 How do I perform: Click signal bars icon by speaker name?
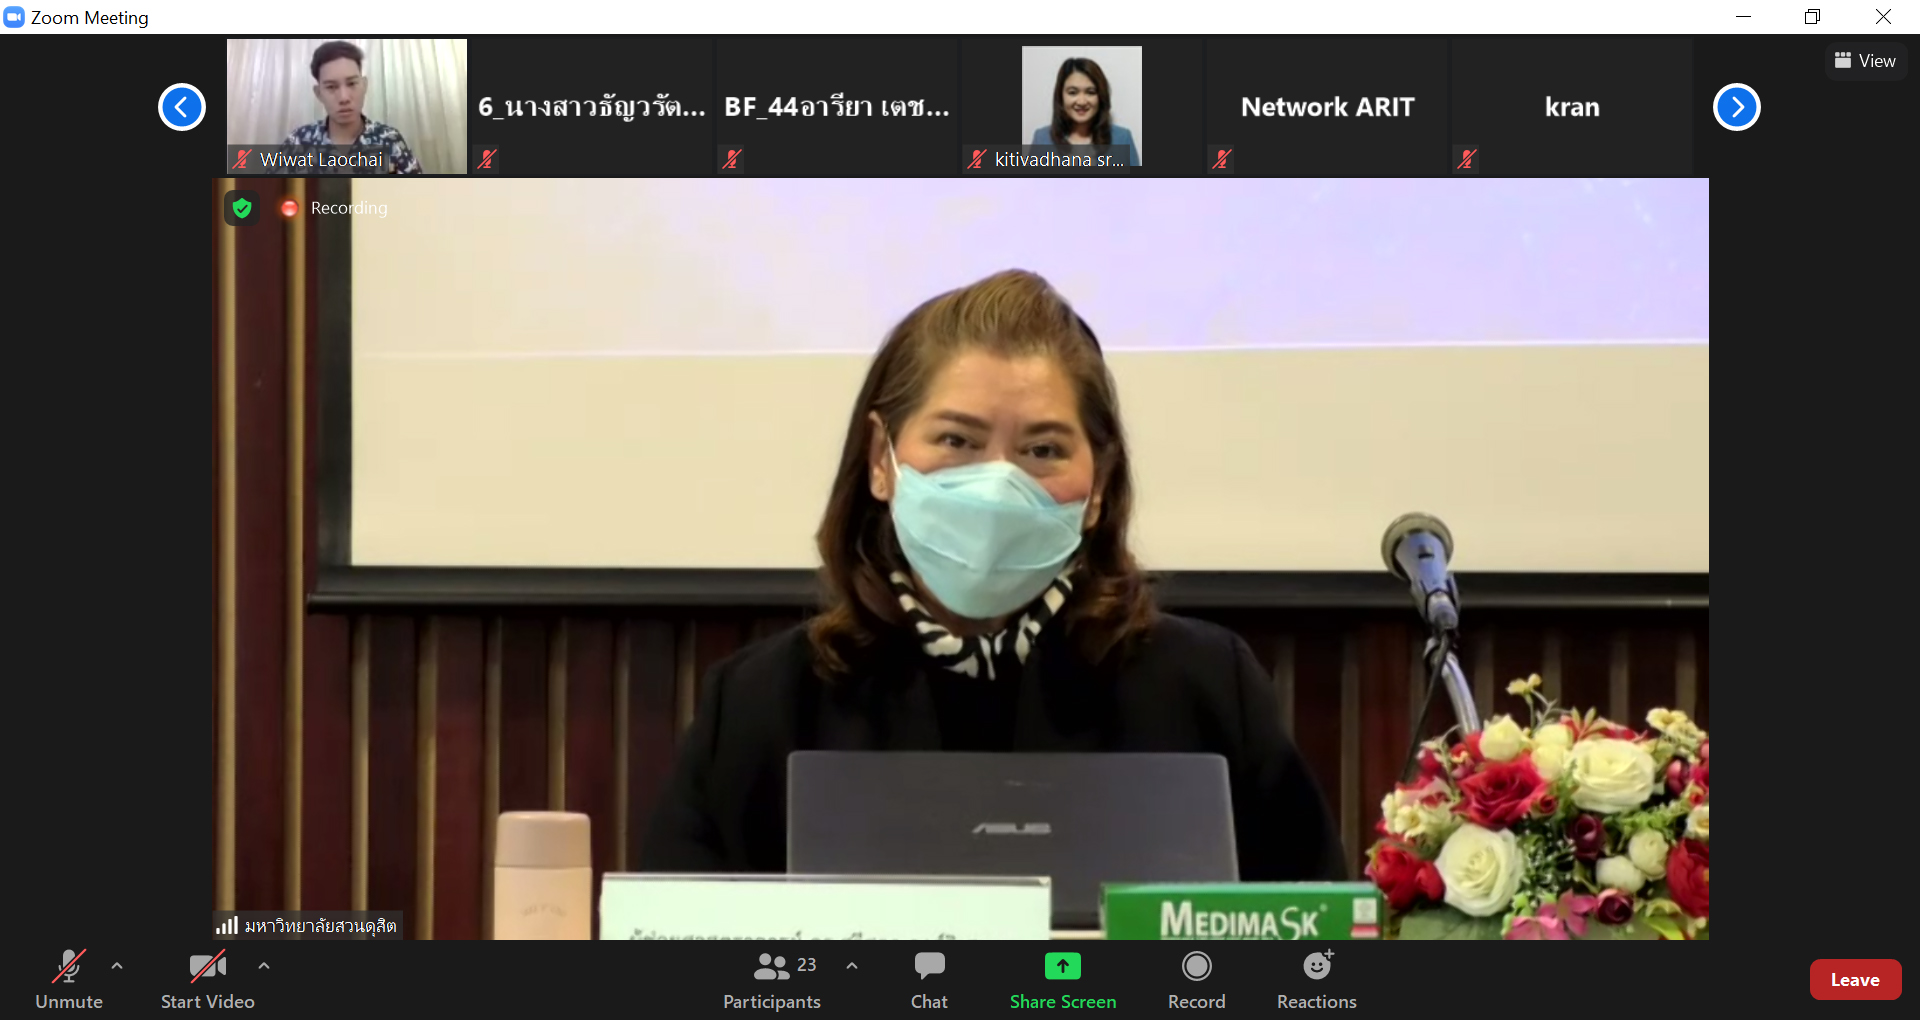[x=227, y=926]
